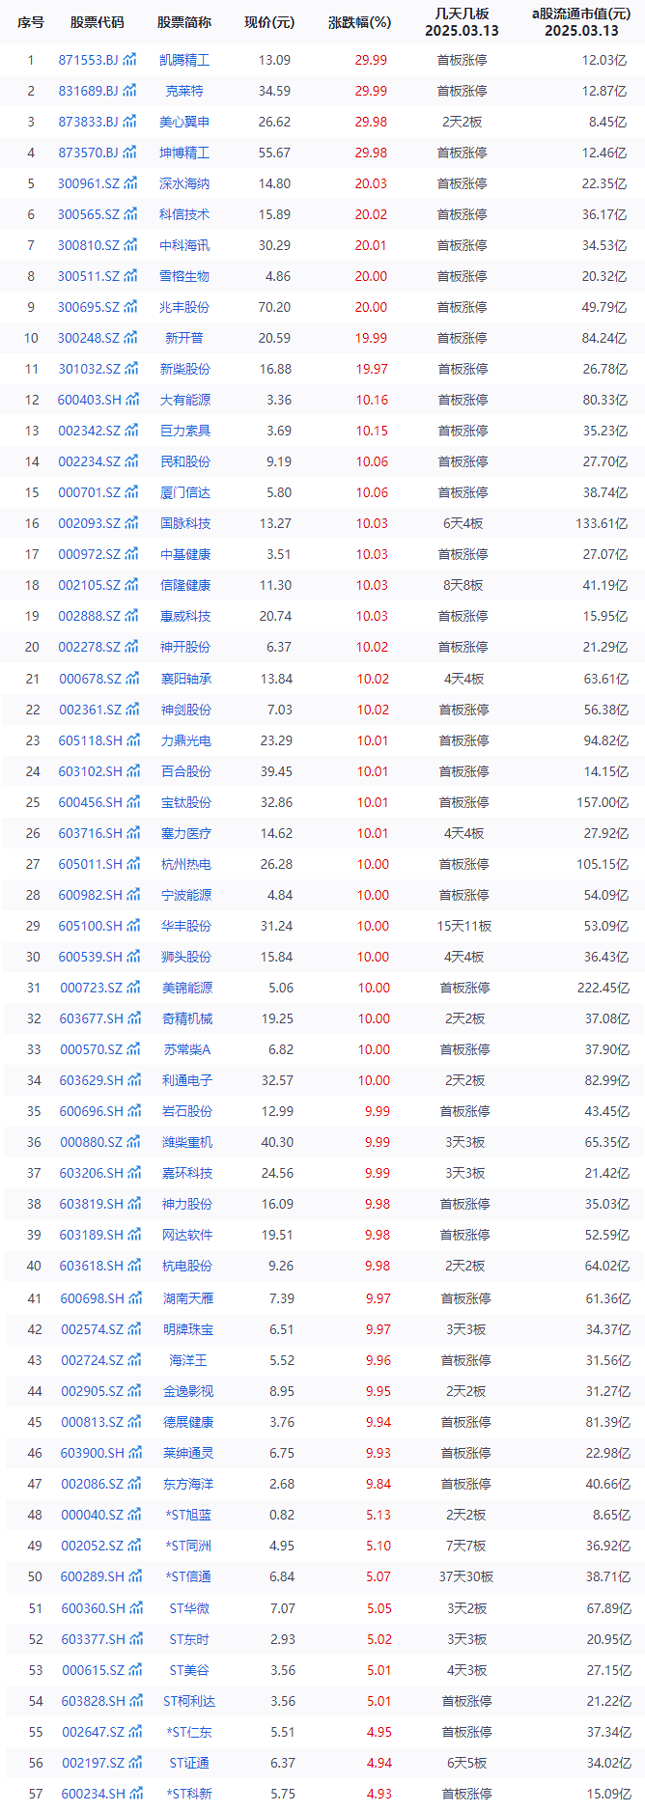Open chart icon beside 300961.SZ
645x1812 pixels.
point(131,184)
